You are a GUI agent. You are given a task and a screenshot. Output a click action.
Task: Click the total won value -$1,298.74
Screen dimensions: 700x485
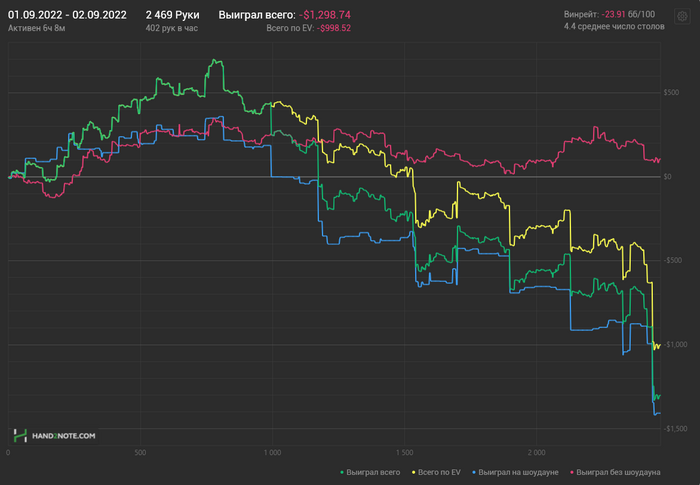pos(325,15)
